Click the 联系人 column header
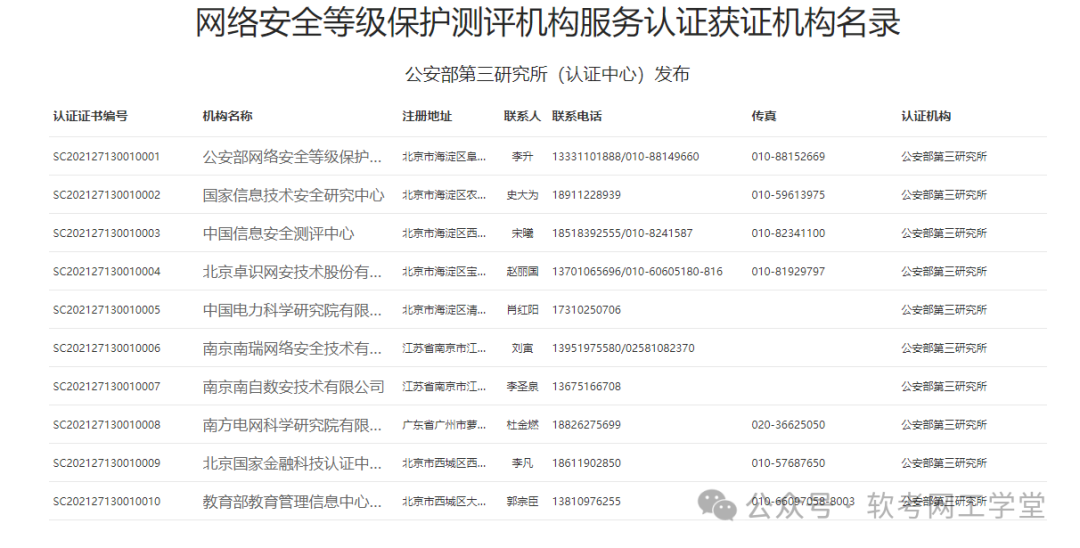Viewport: 1080px width, 548px height. (x=522, y=116)
